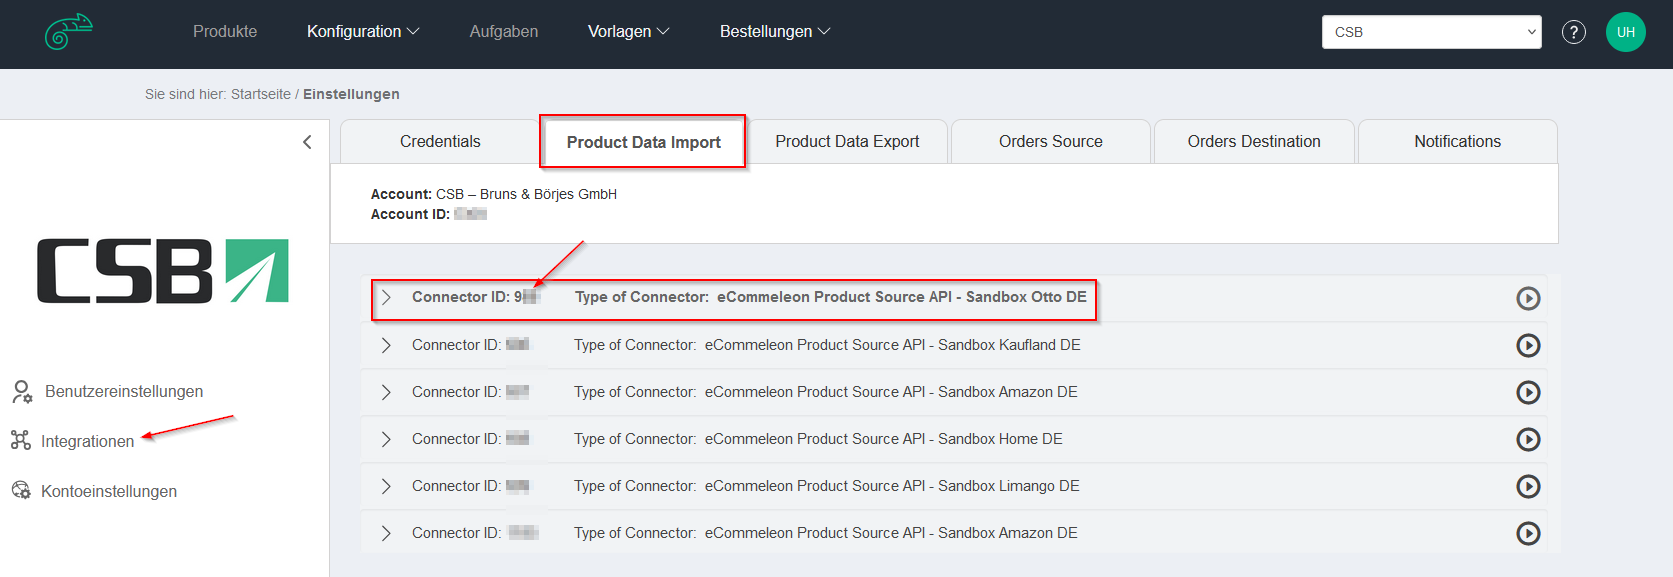
Task: Go to Aufgaben in the top navigation
Action: click(504, 32)
